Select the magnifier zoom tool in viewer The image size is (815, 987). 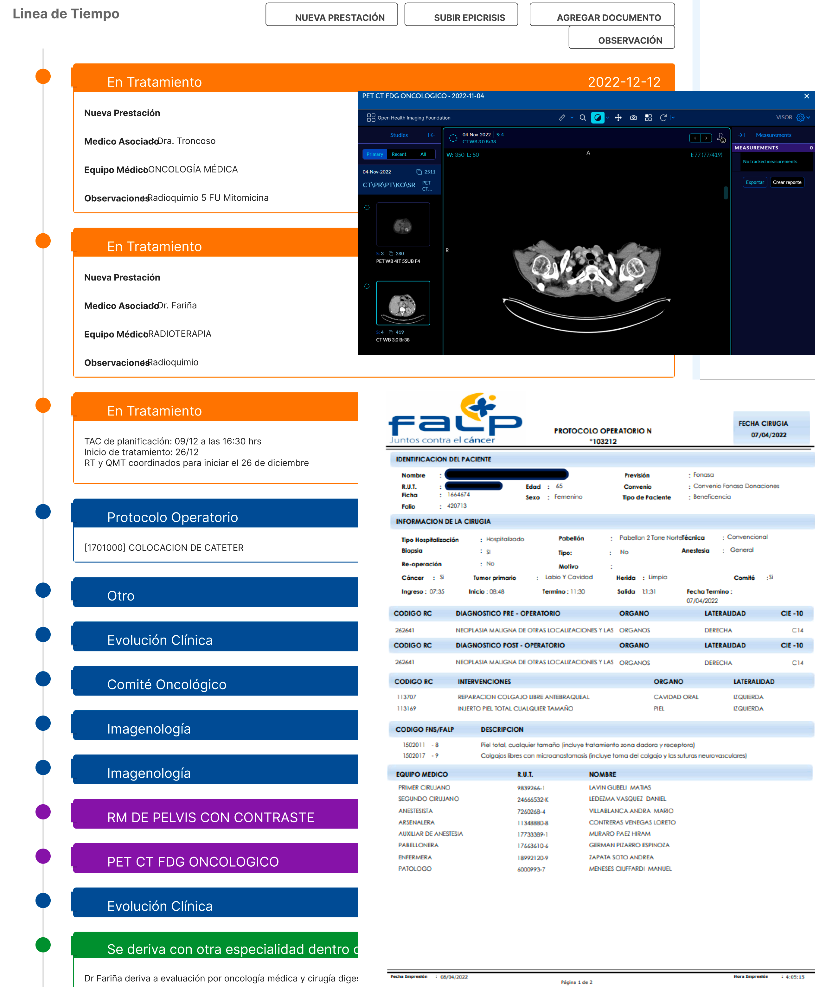click(583, 118)
